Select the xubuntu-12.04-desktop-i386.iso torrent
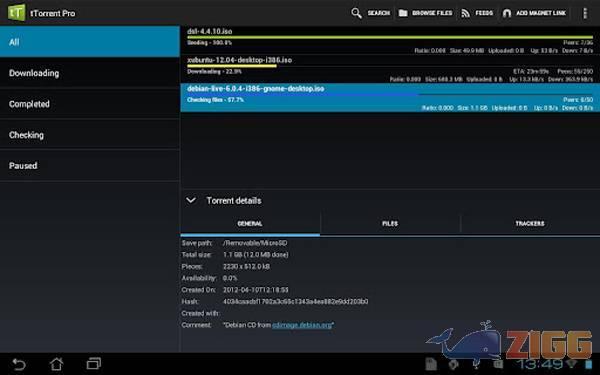 (x=390, y=69)
